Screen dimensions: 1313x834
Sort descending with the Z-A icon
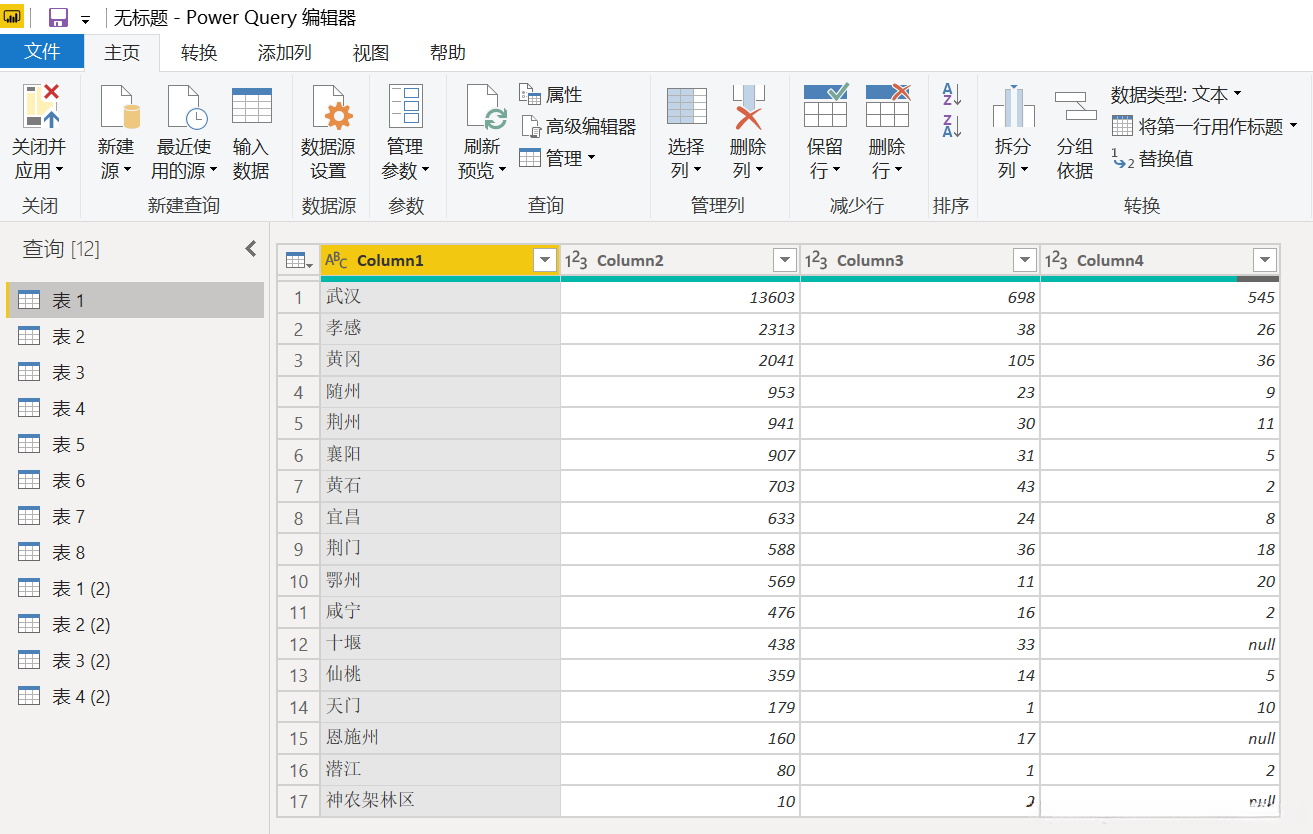pos(951,126)
